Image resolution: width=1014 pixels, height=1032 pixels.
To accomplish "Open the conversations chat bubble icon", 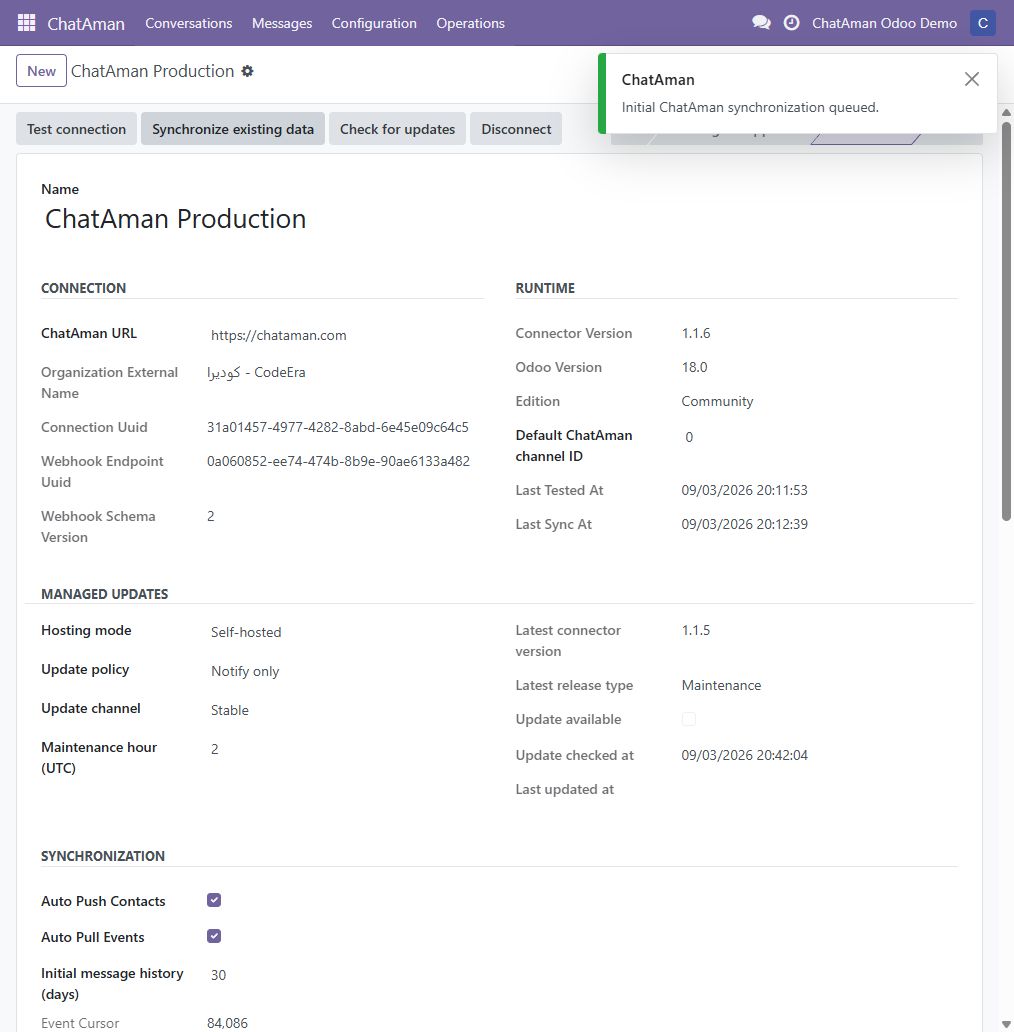I will point(761,23).
